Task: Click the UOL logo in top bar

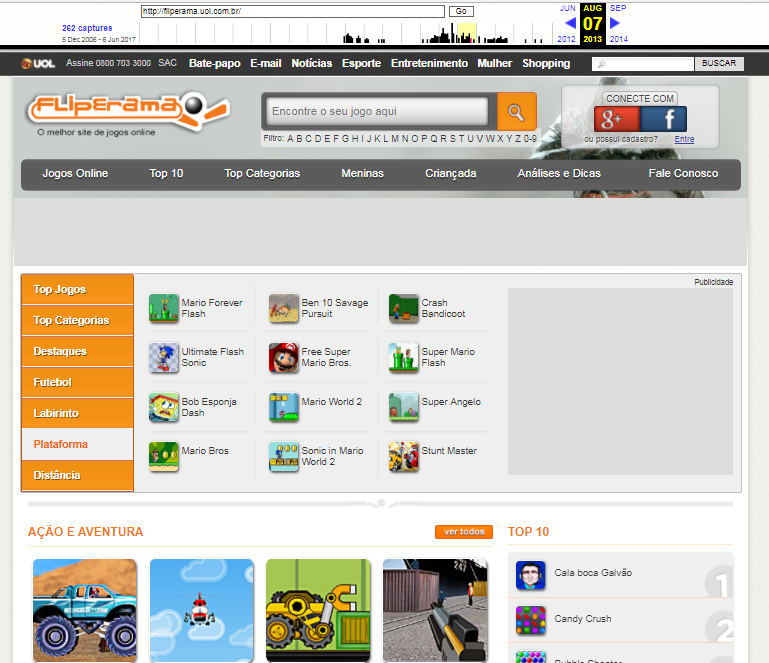Action: [38, 63]
